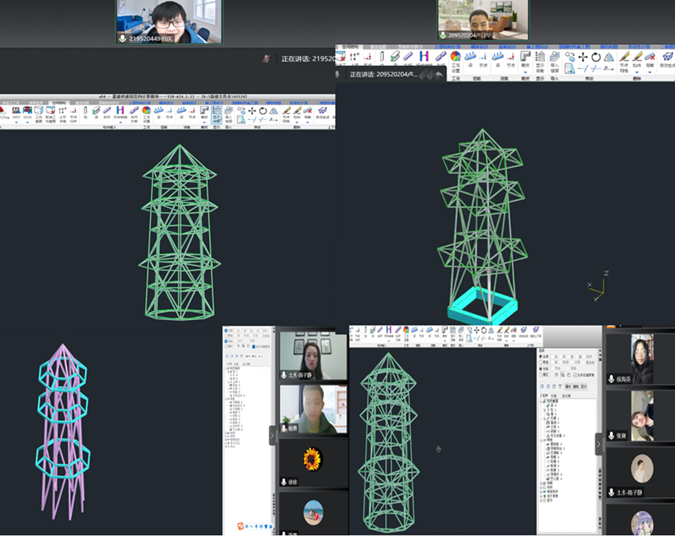Viewport: 675px width, 536px height.
Task: Click microphone icon on participant 209520204's label
Action: (x=443, y=33)
